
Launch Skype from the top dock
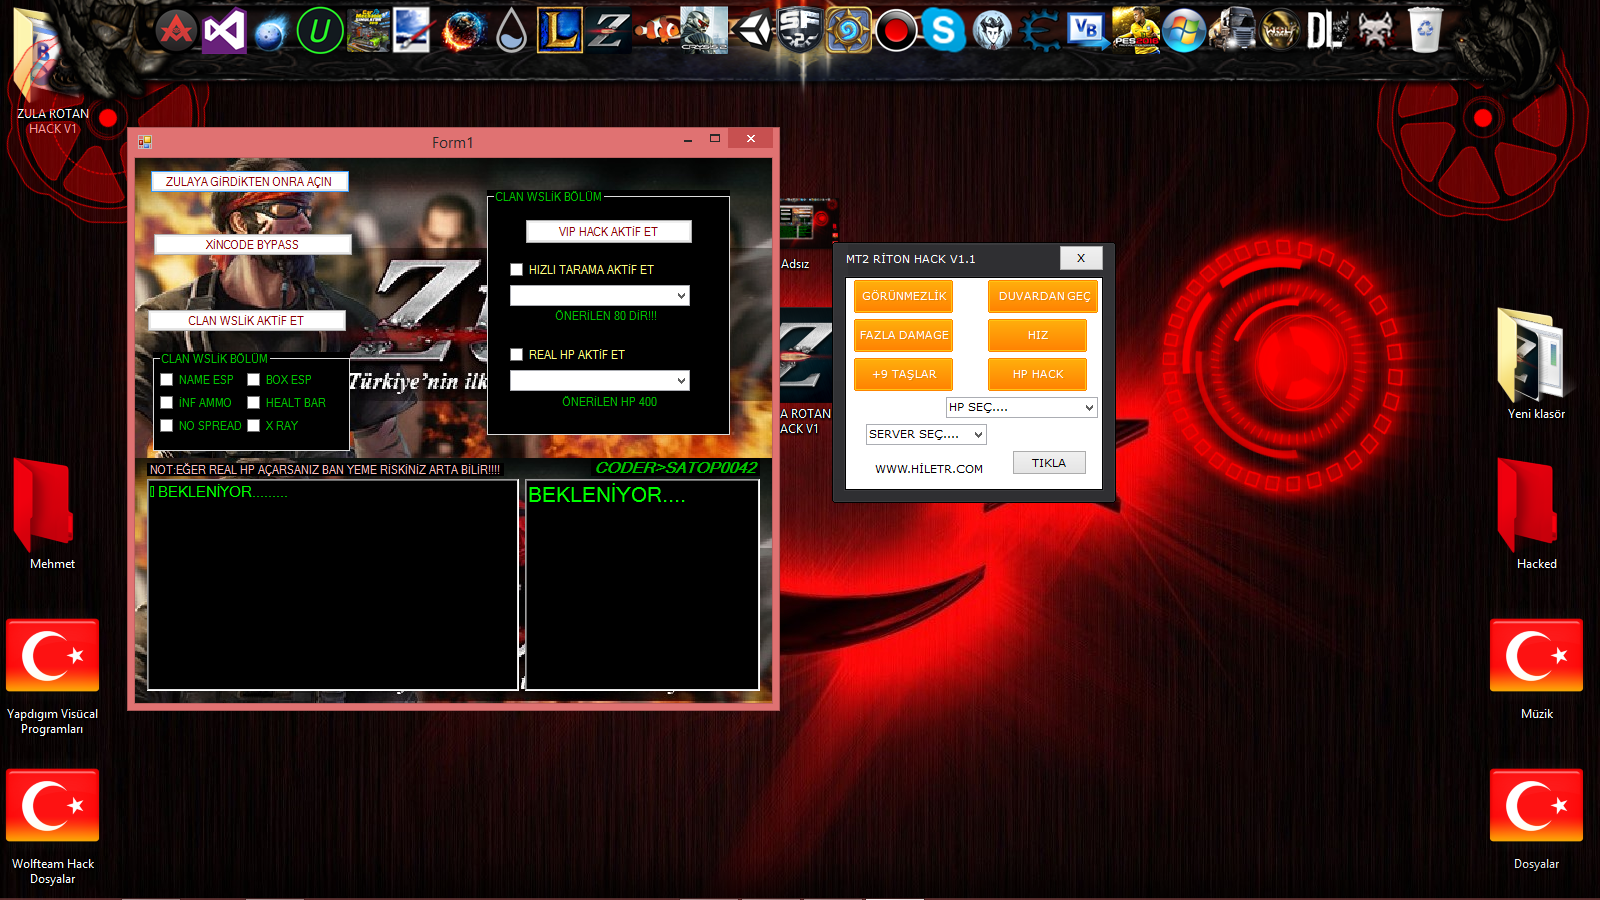pyautogui.click(x=943, y=31)
